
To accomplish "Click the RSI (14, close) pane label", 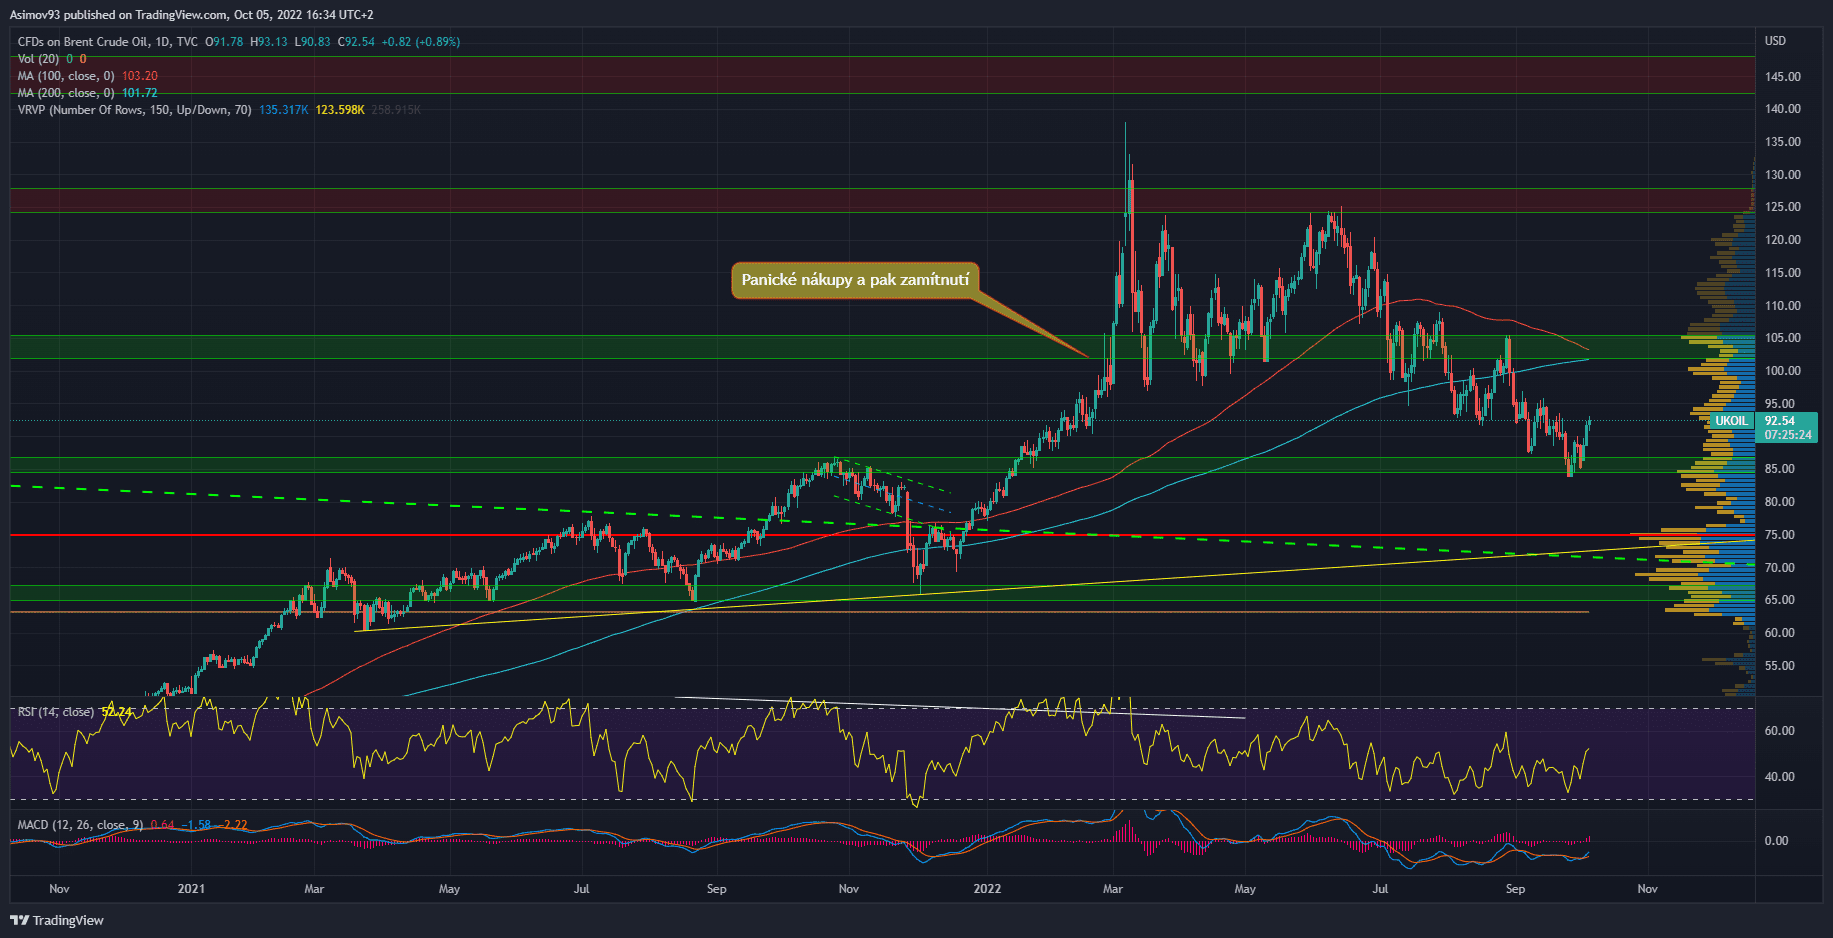I will tap(56, 712).
